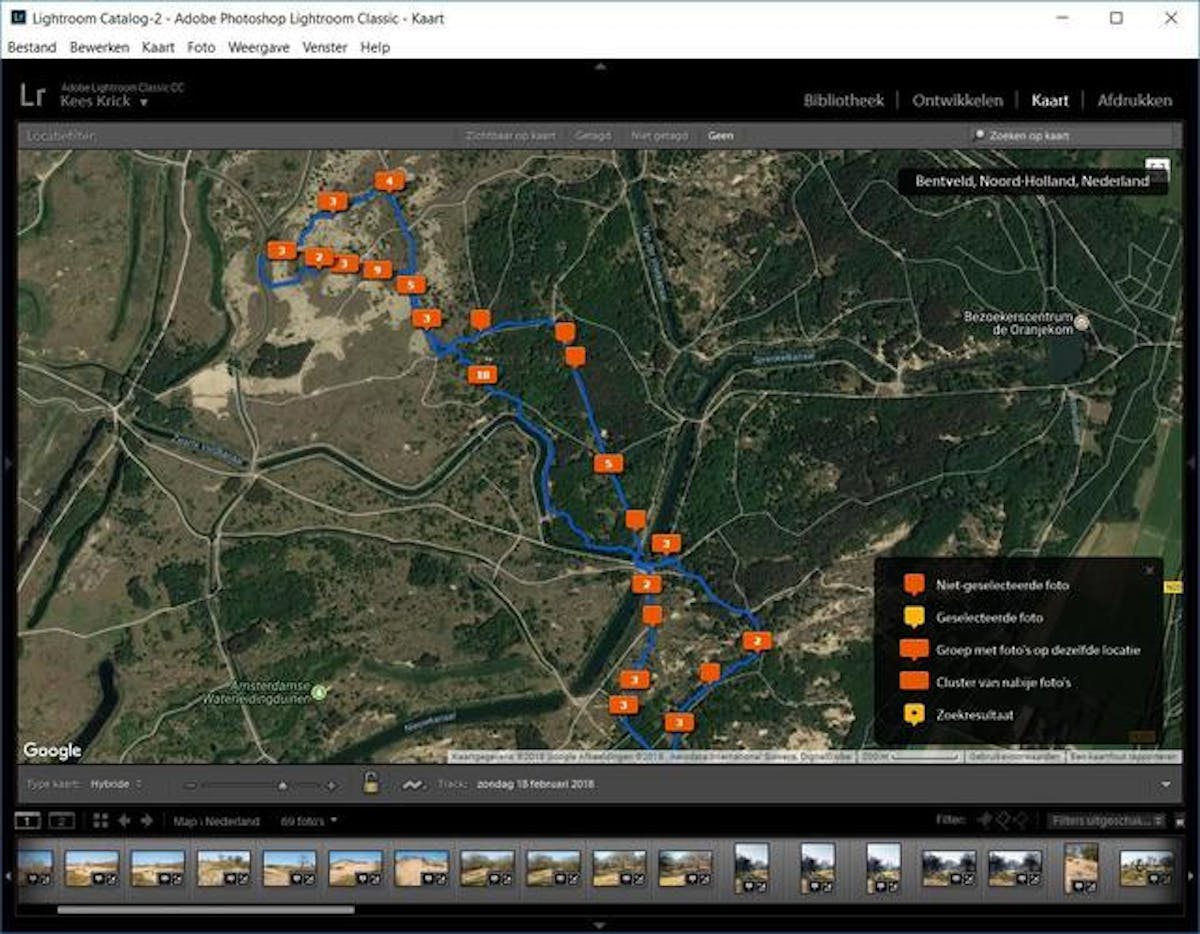Open the Help menu

[x=375, y=47]
